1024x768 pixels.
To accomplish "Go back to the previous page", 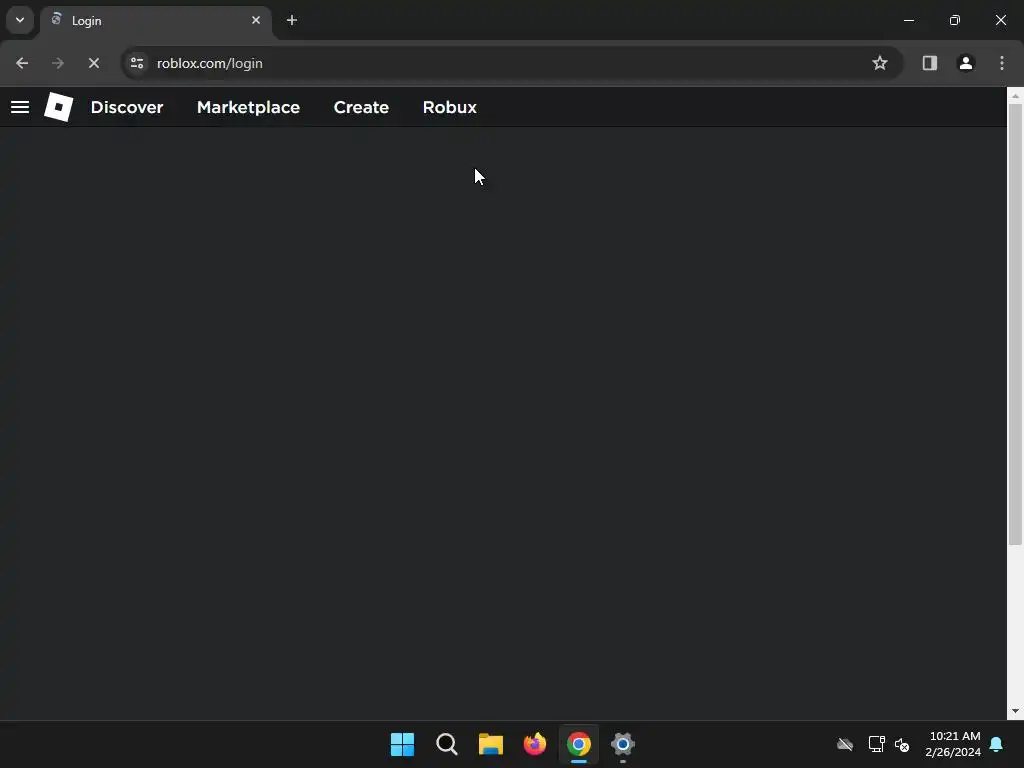I will pyautogui.click(x=22, y=63).
